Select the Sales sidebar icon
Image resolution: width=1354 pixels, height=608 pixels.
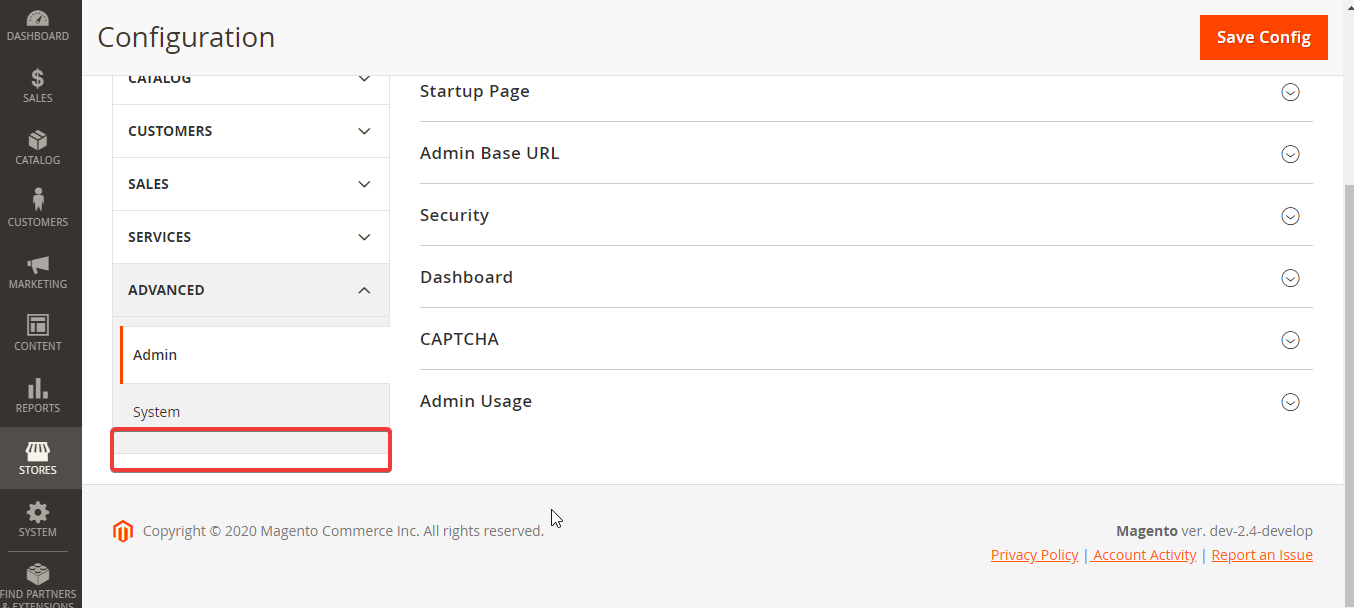coord(40,86)
